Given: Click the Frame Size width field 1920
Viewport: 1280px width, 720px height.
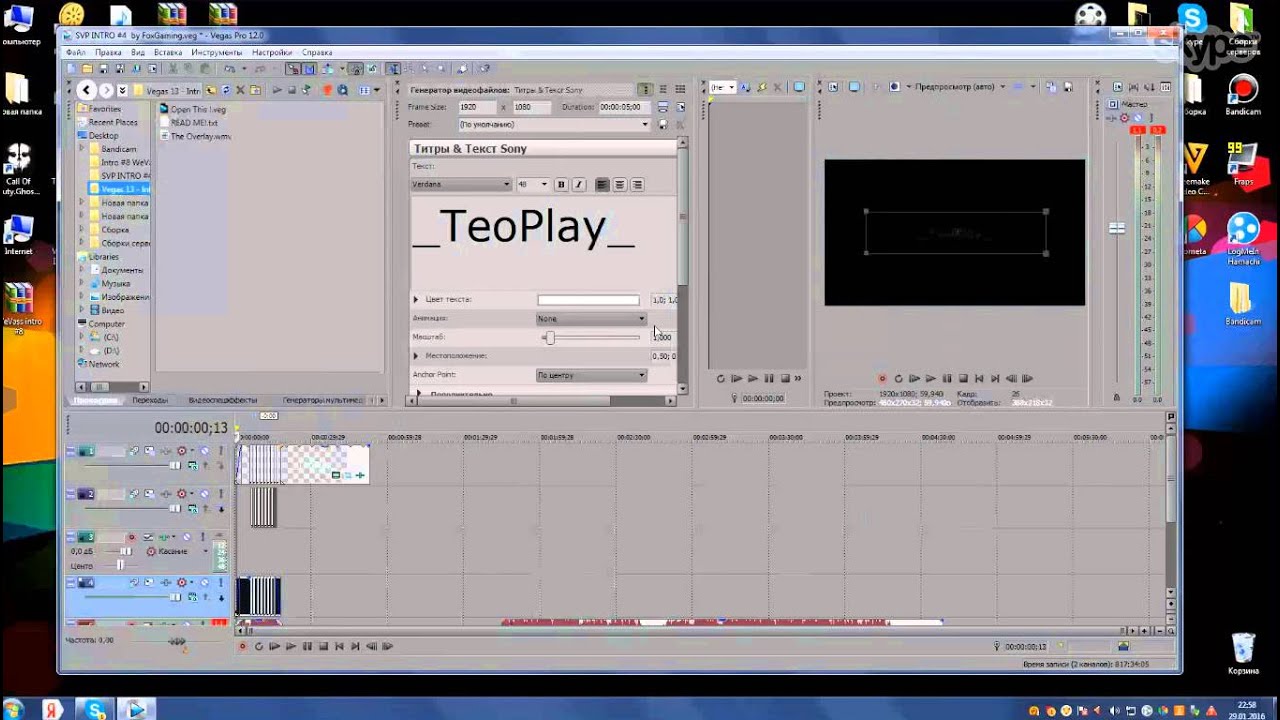Looking at the screenshot, I should 478,107.
